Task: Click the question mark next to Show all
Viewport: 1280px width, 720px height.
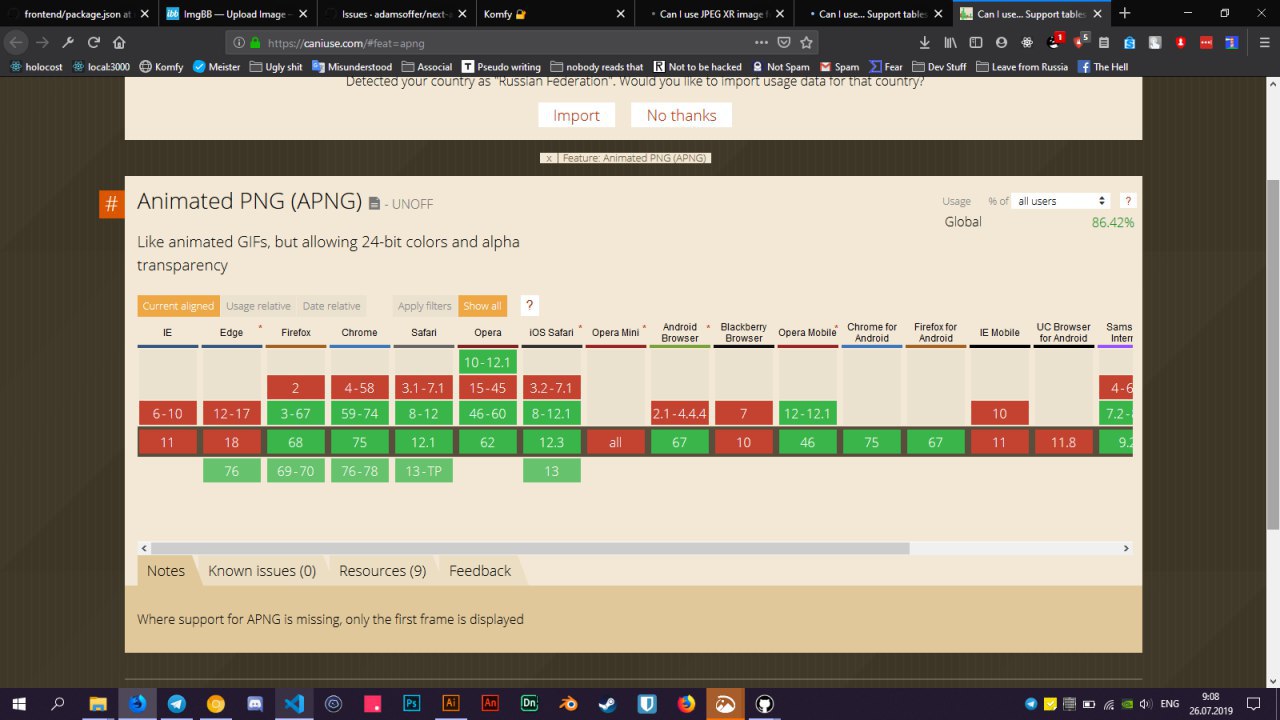Action: (x=530, y=306)
